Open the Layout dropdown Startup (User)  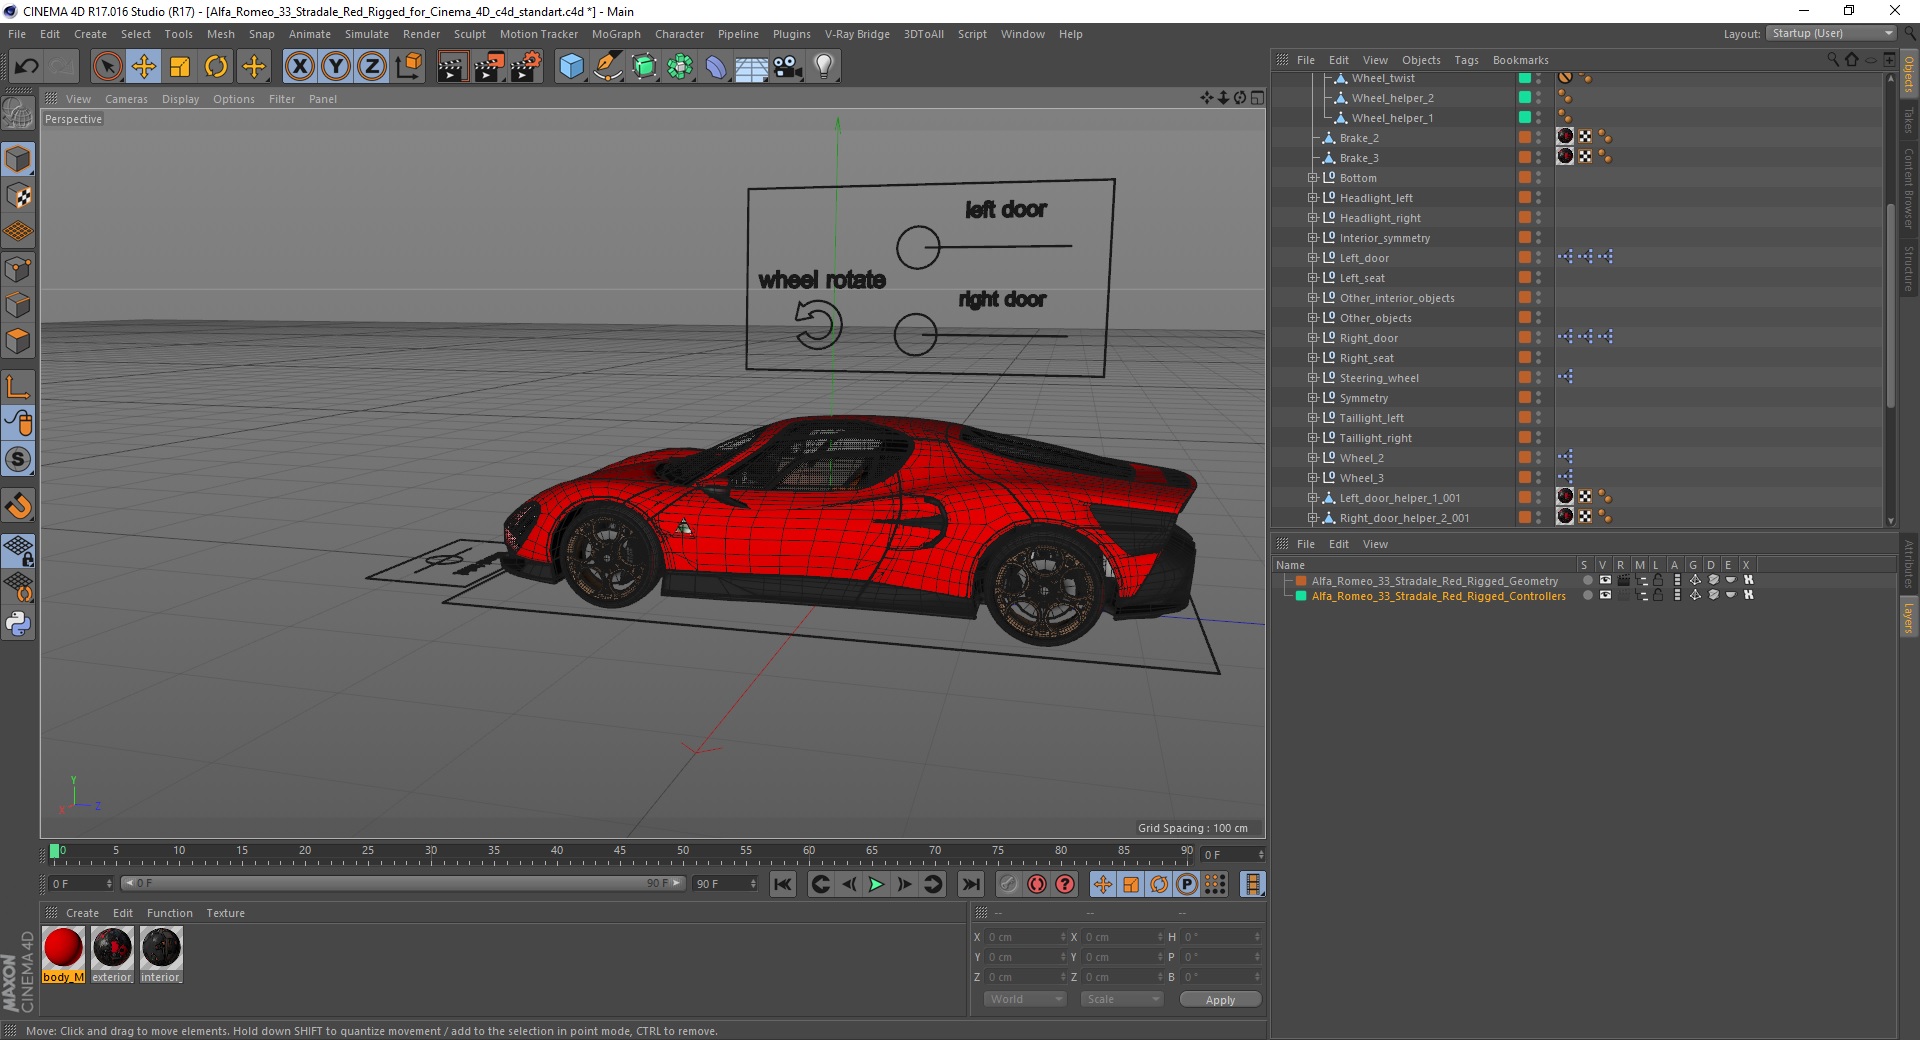1831,33
